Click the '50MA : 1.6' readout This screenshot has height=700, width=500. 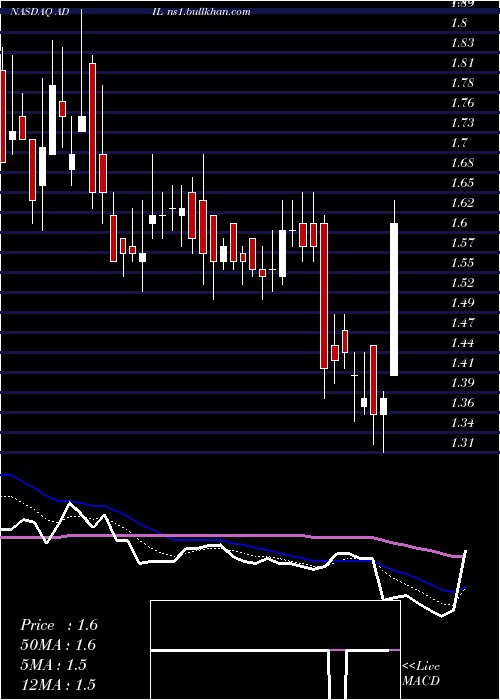59,645
